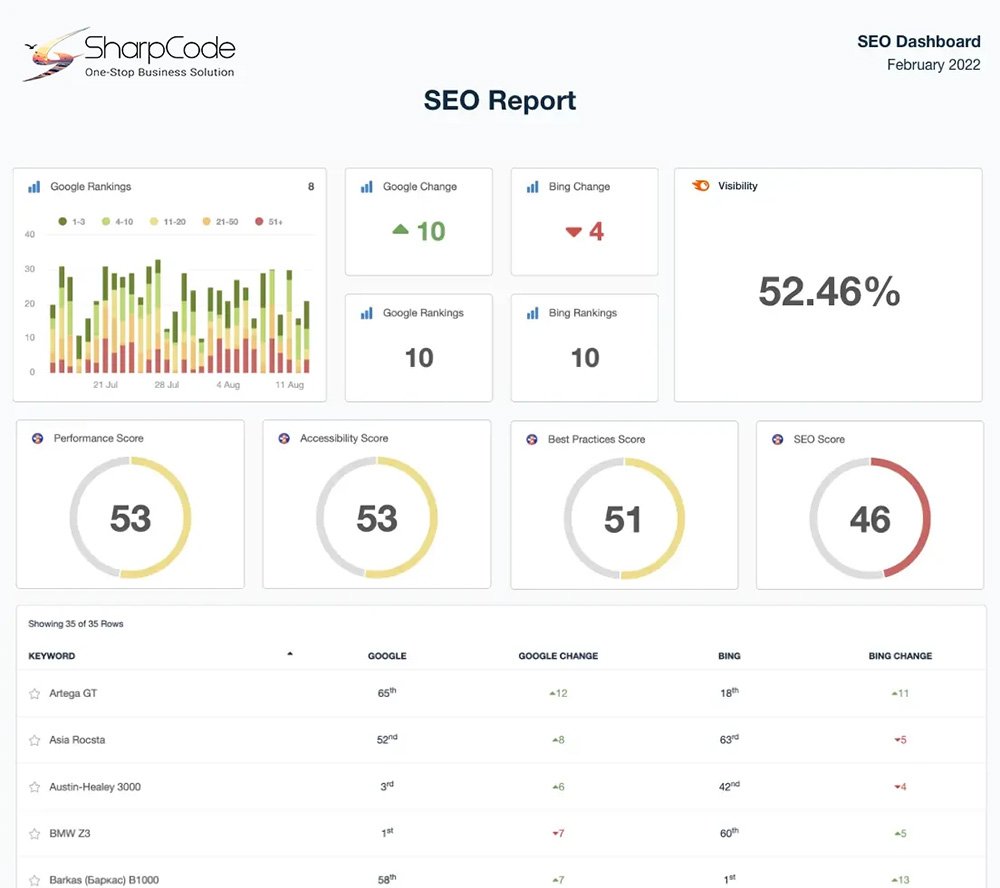Click the Google Change widget icon
1000x888 pixels.
366,187
